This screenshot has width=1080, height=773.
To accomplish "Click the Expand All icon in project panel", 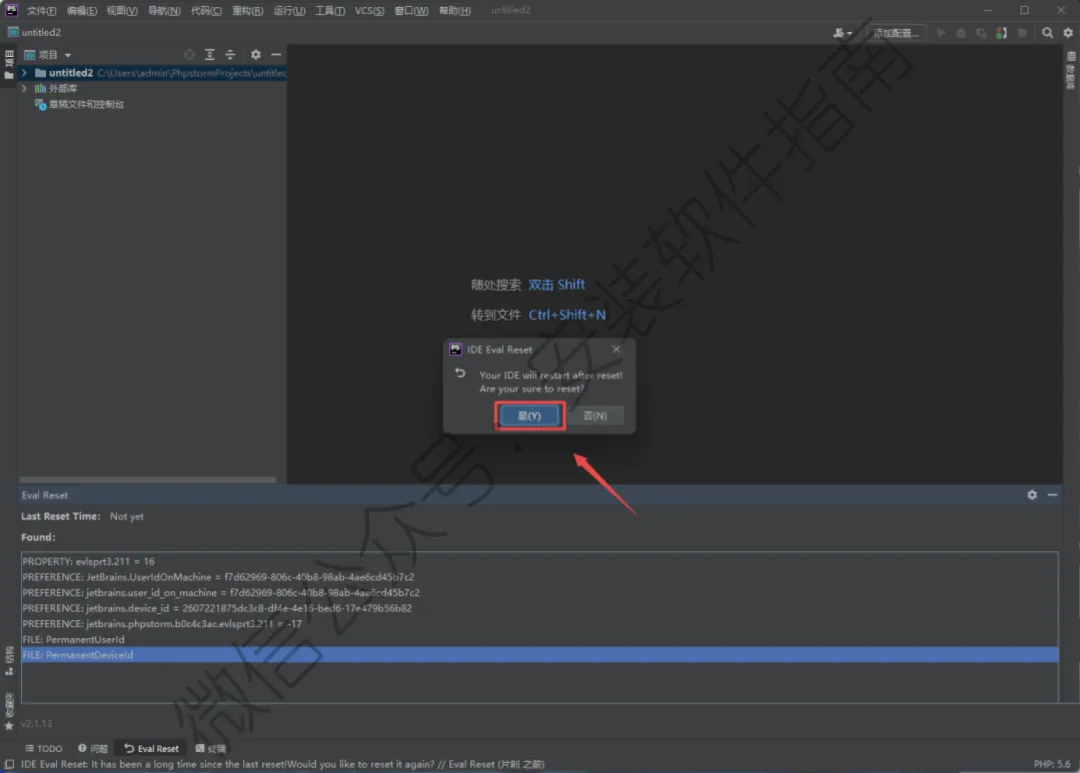I will coord(209,54).
